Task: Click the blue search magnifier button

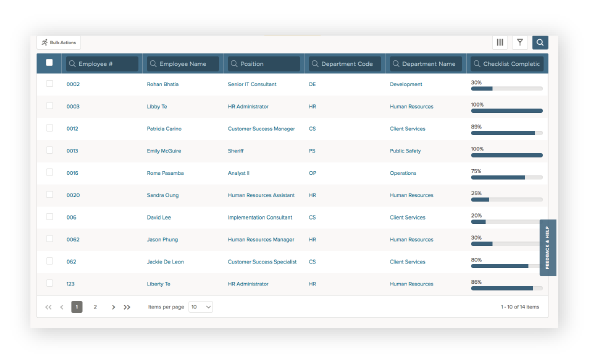Action: click(x=540, y=42)
